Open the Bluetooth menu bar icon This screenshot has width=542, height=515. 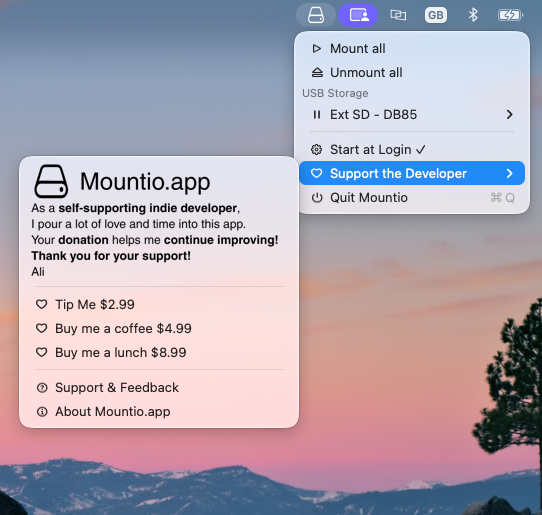point(473,15)
